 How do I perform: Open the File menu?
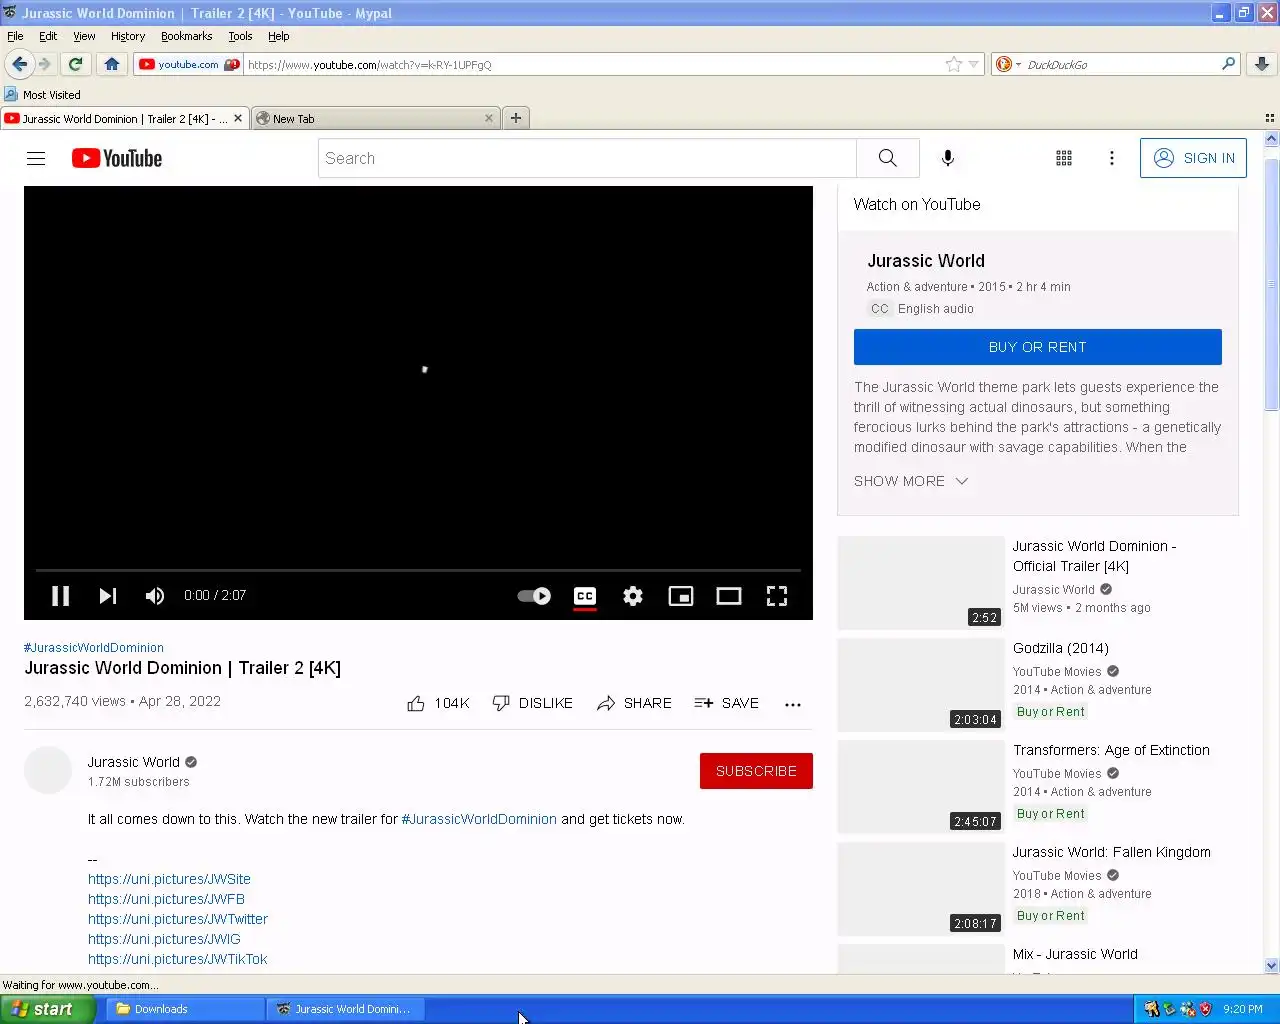[x=15, y=36]
